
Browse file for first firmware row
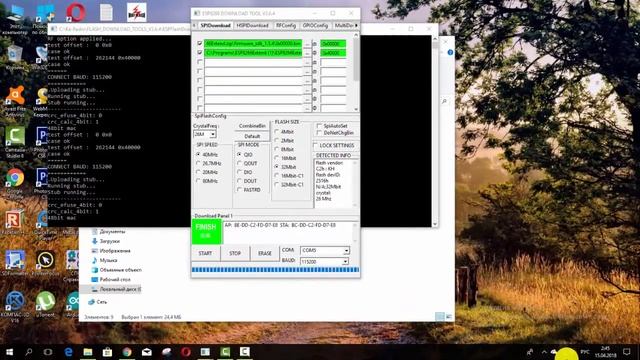tap(307, 43)
